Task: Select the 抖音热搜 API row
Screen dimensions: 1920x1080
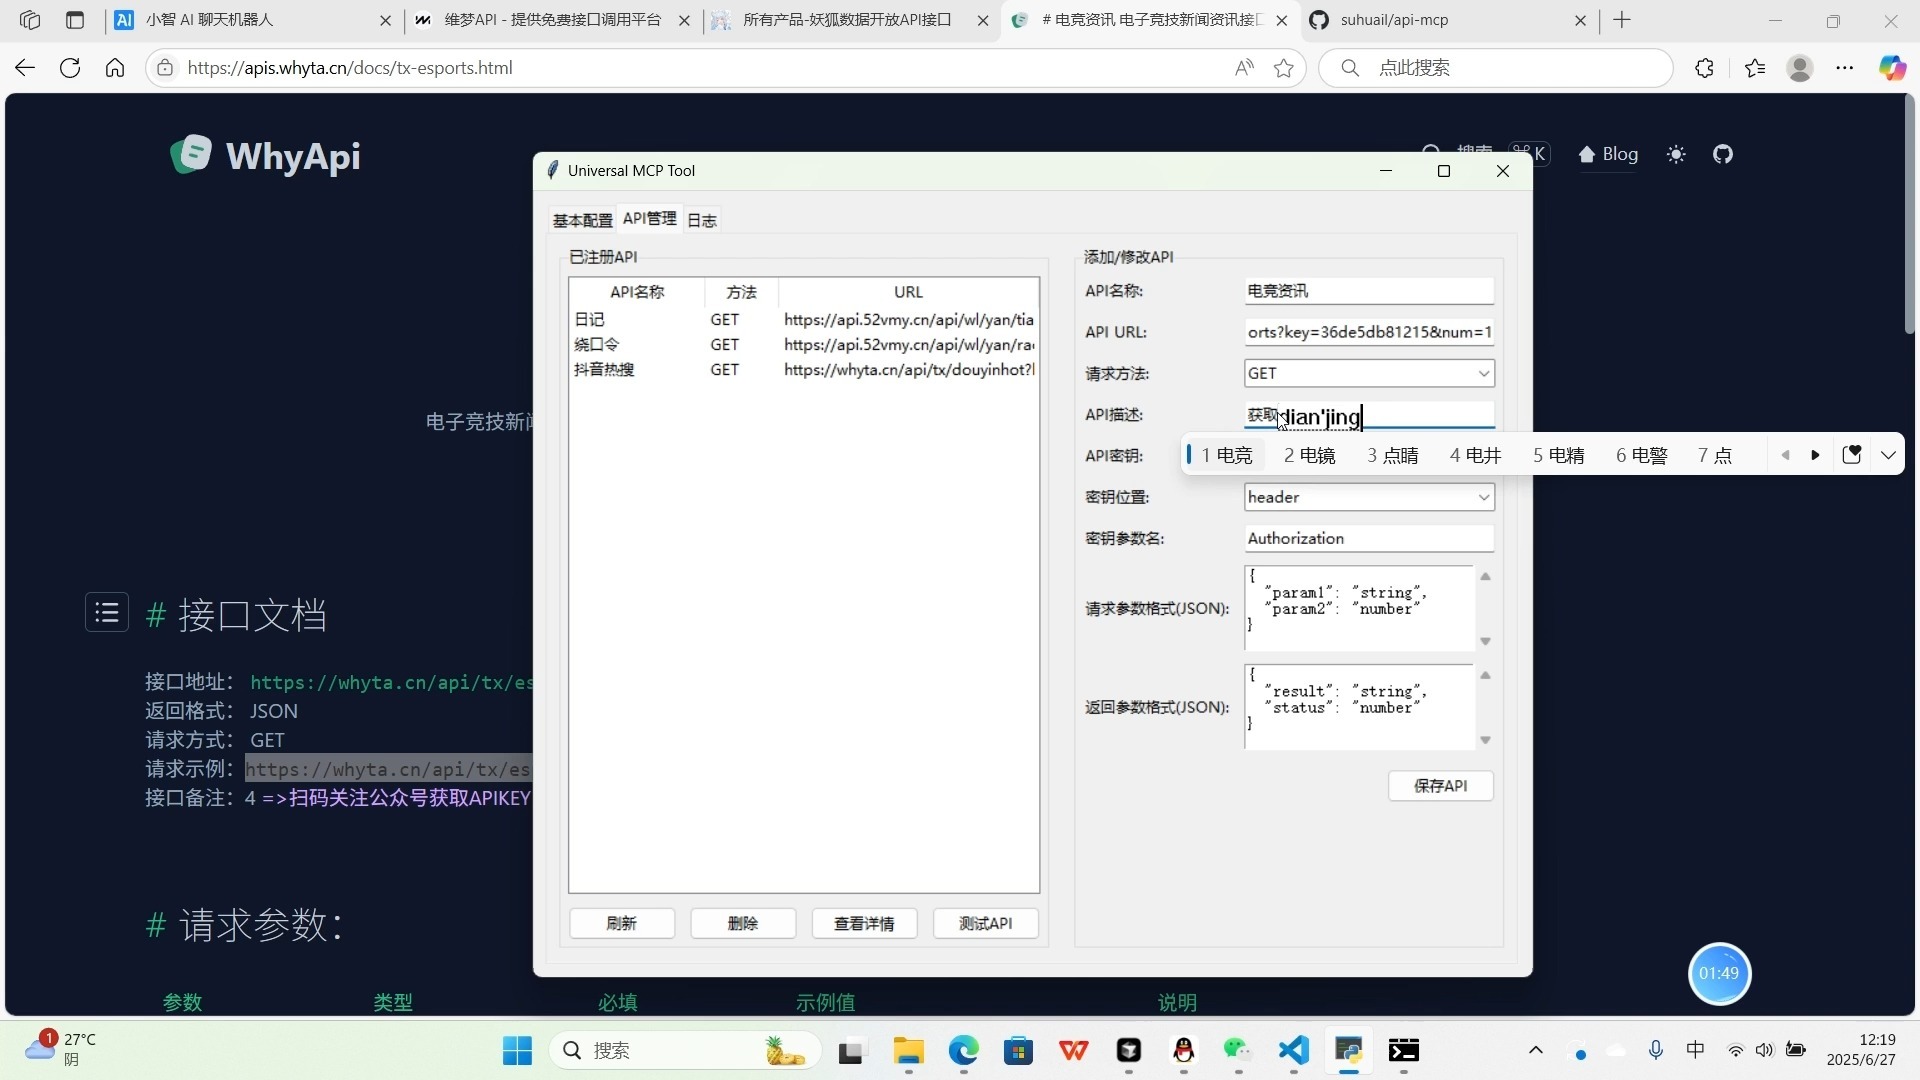Action: 604,370
